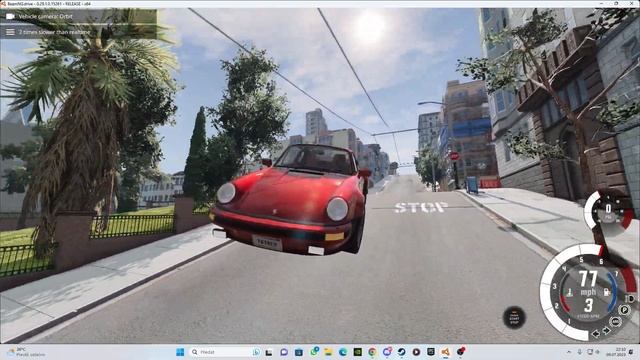Screen dimensions: 640x360
Task: Click the fuel pump icon in gauge
Action: coord(607,292)
